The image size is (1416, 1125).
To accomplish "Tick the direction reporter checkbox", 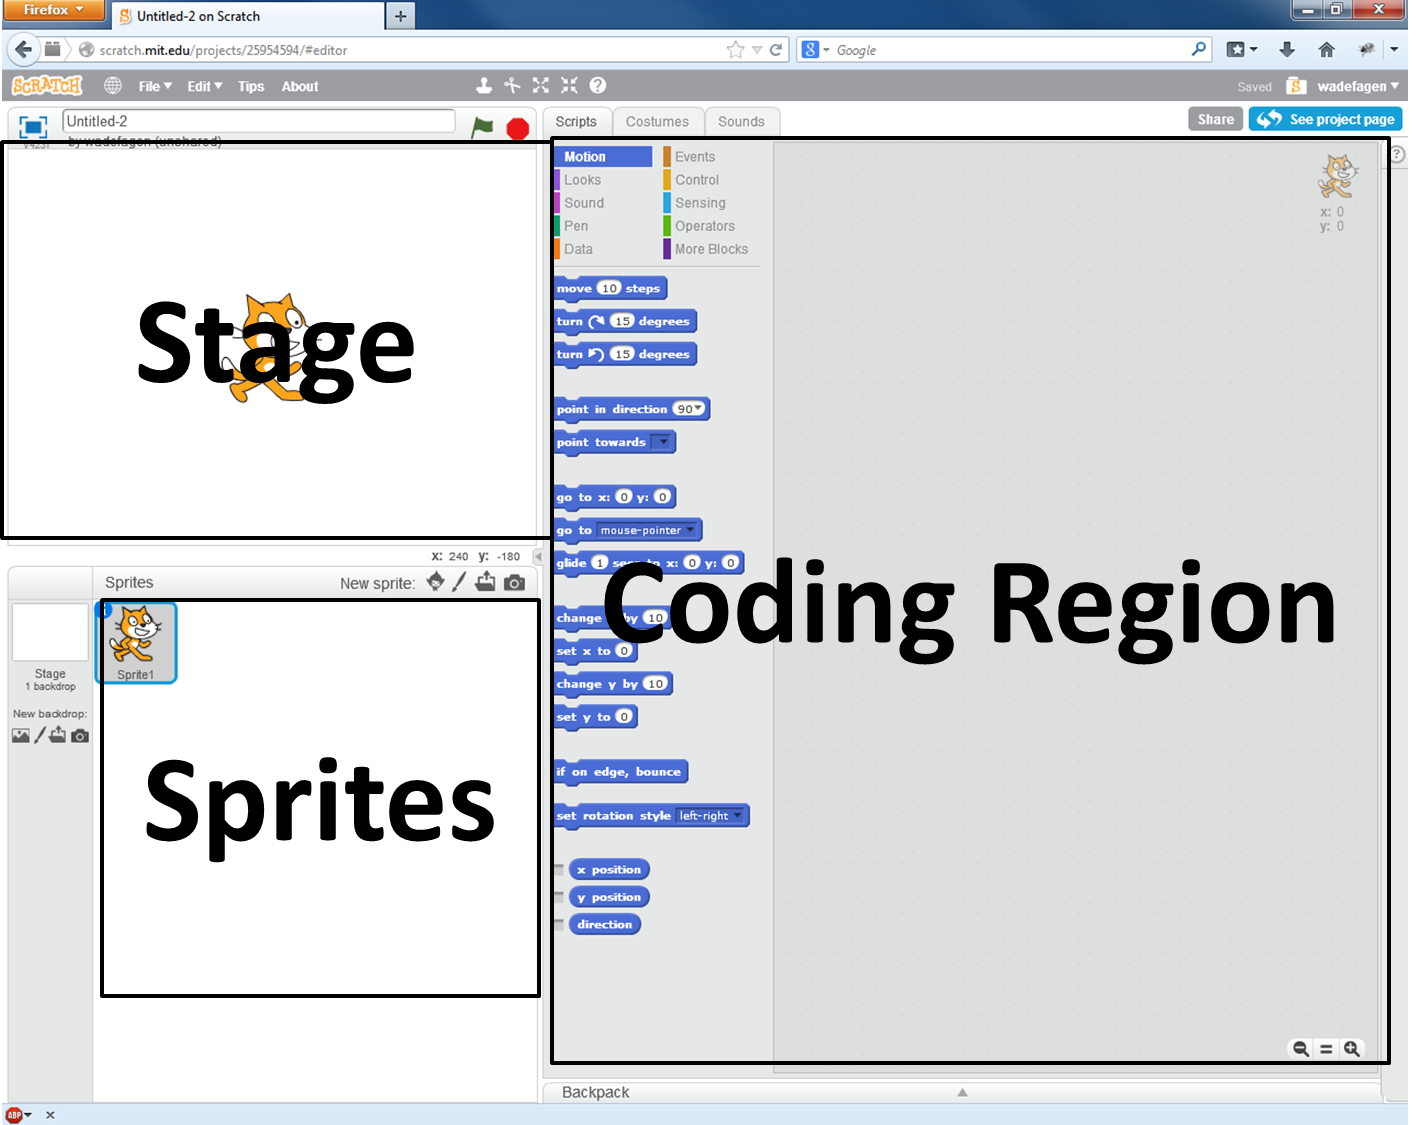I will 559,925.
